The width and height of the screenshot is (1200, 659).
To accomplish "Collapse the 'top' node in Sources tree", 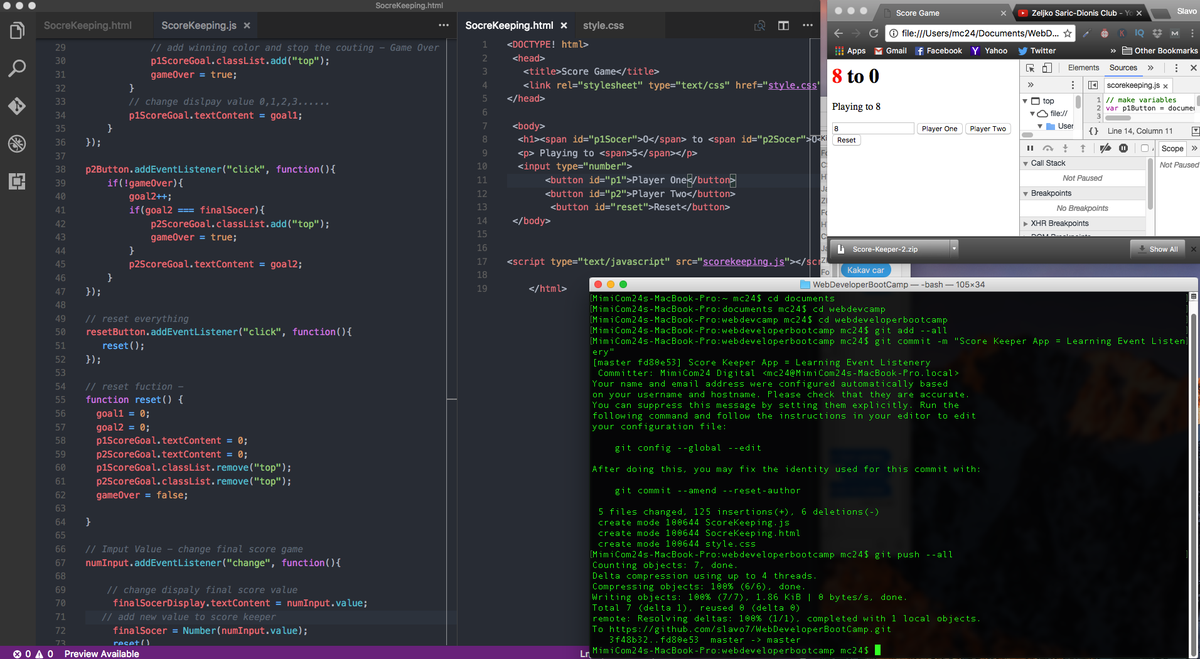I will coord(1025,101).
